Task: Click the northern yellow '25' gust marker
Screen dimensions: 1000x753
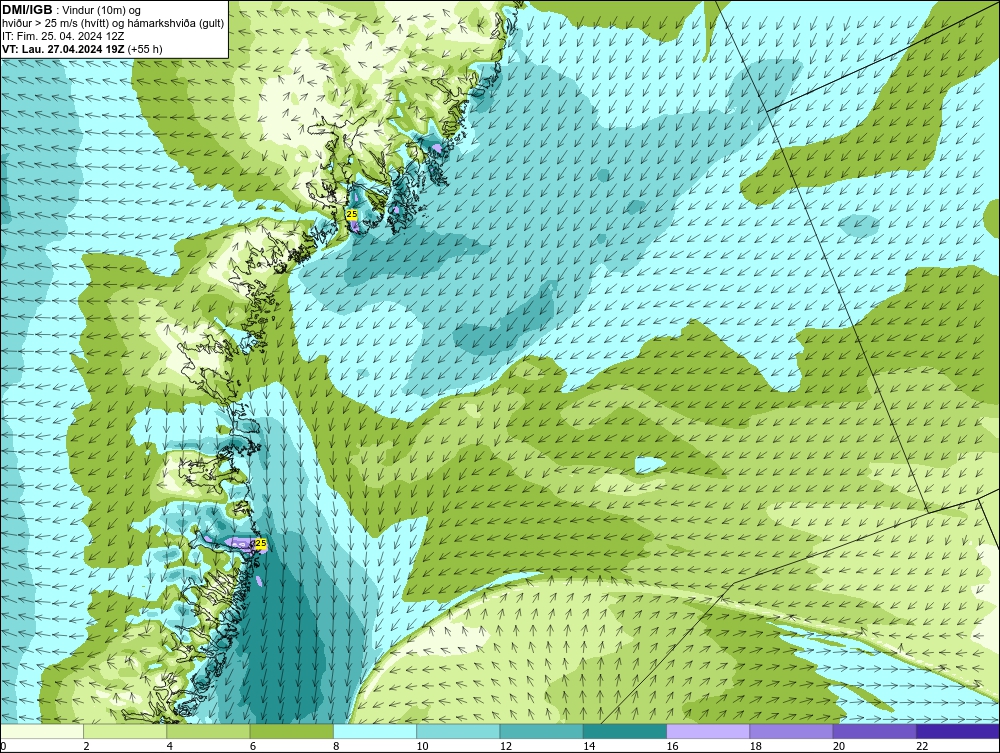Action: click(352, 214)
